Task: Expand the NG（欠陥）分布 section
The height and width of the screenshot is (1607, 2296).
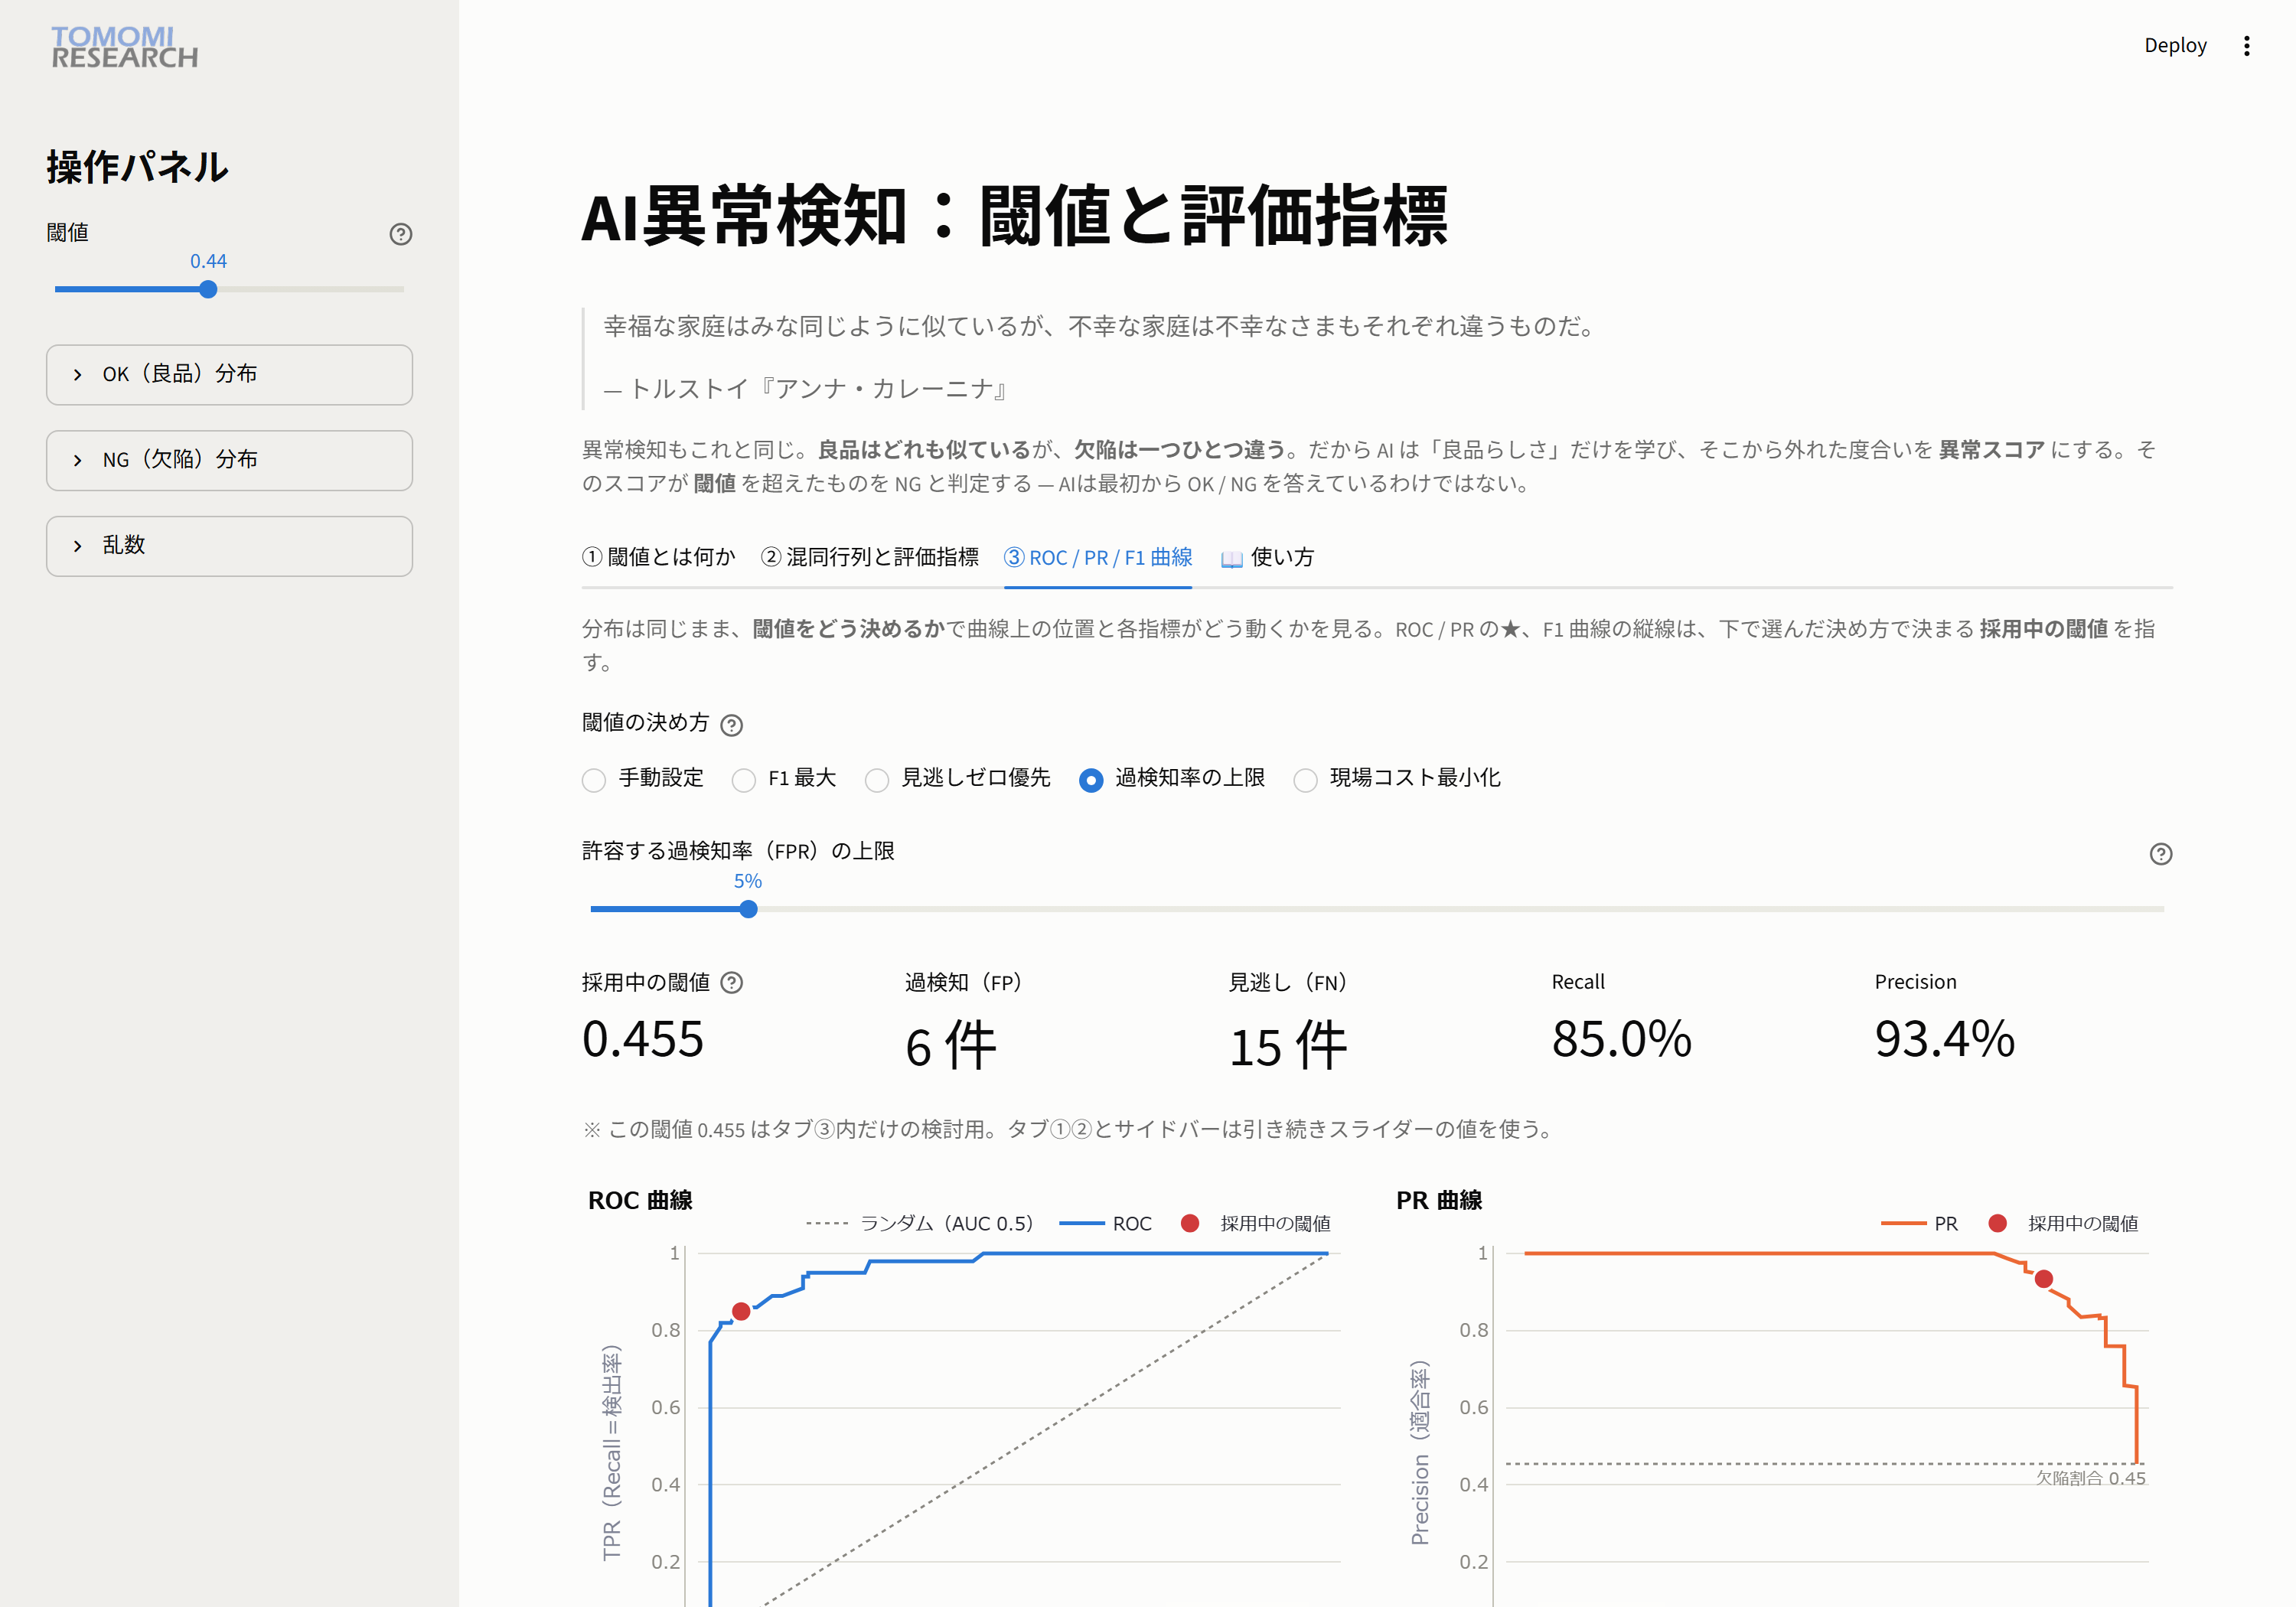Action: 229,460
